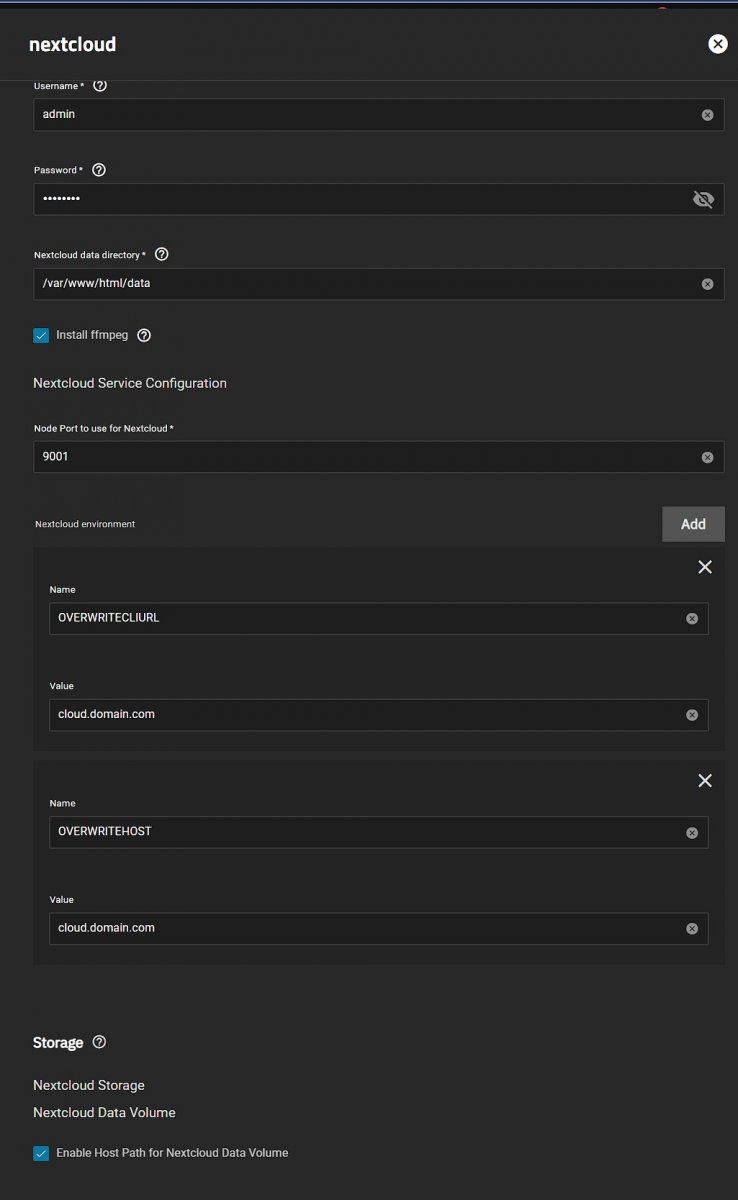Clear the Nextcloud data directory field
The image size is (738, 1200).
[x=707, y=284]
